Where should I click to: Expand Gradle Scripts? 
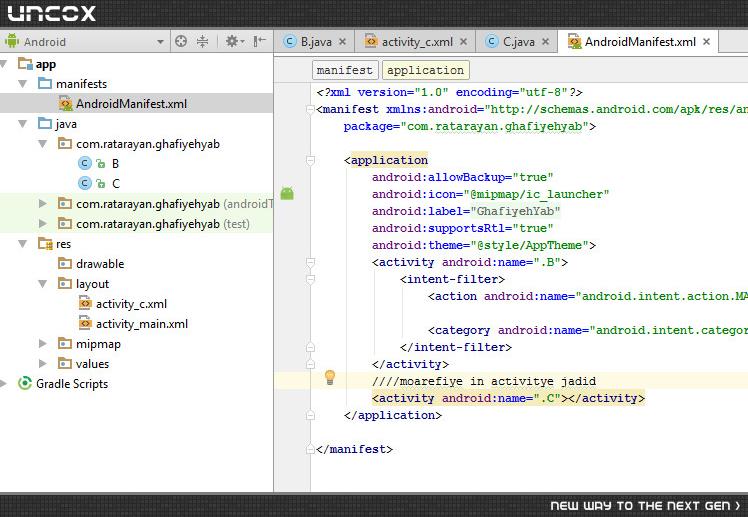pyautogui.click(x=3, y=383)
